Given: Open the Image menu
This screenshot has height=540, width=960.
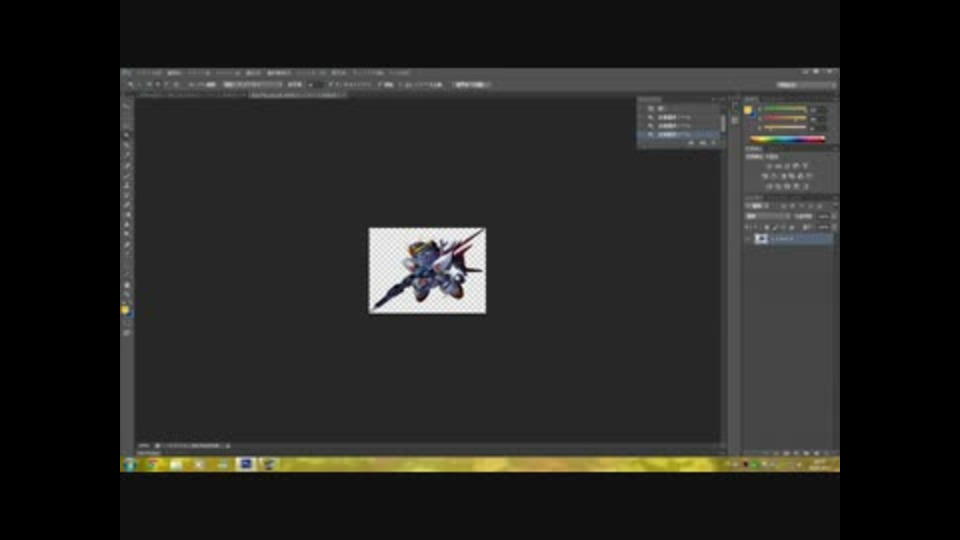Looking at the screenshot, I should pos(199,73).
